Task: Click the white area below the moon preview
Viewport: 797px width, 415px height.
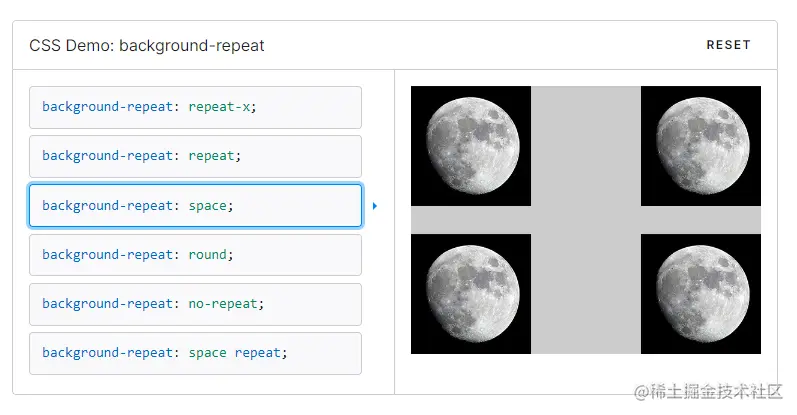Action: pyautogui.click(x=586, y=374)
